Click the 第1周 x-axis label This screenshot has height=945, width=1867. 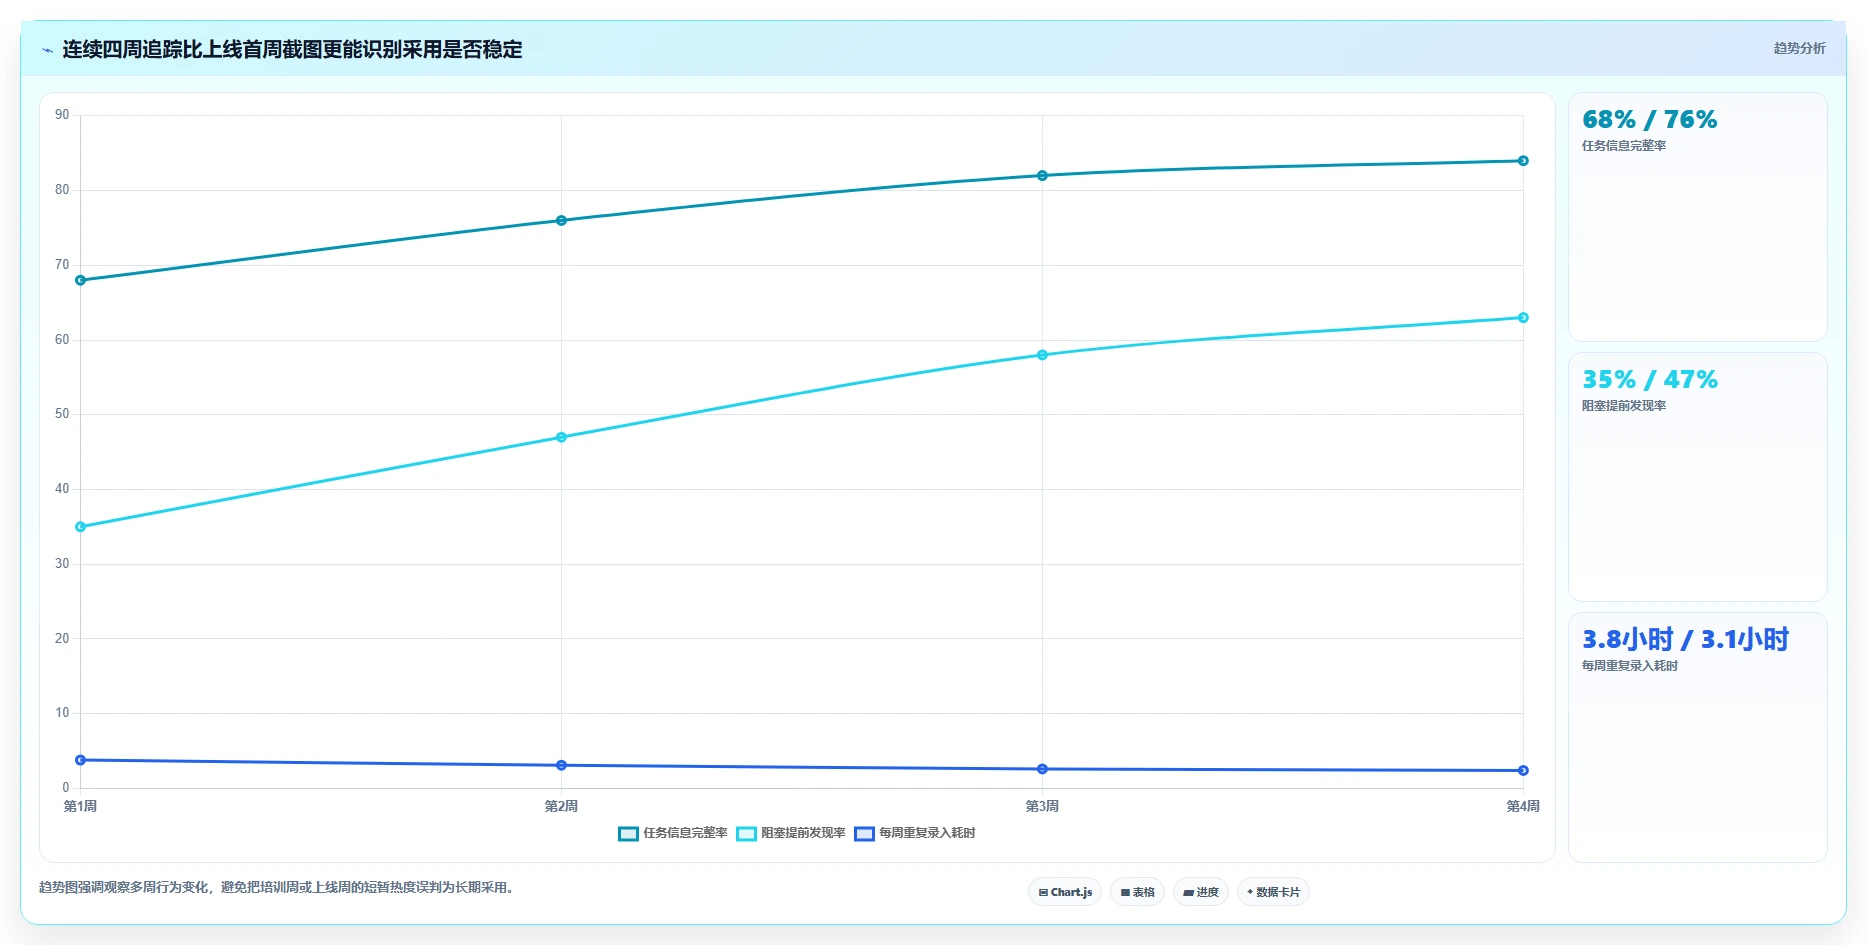(80, 806)
